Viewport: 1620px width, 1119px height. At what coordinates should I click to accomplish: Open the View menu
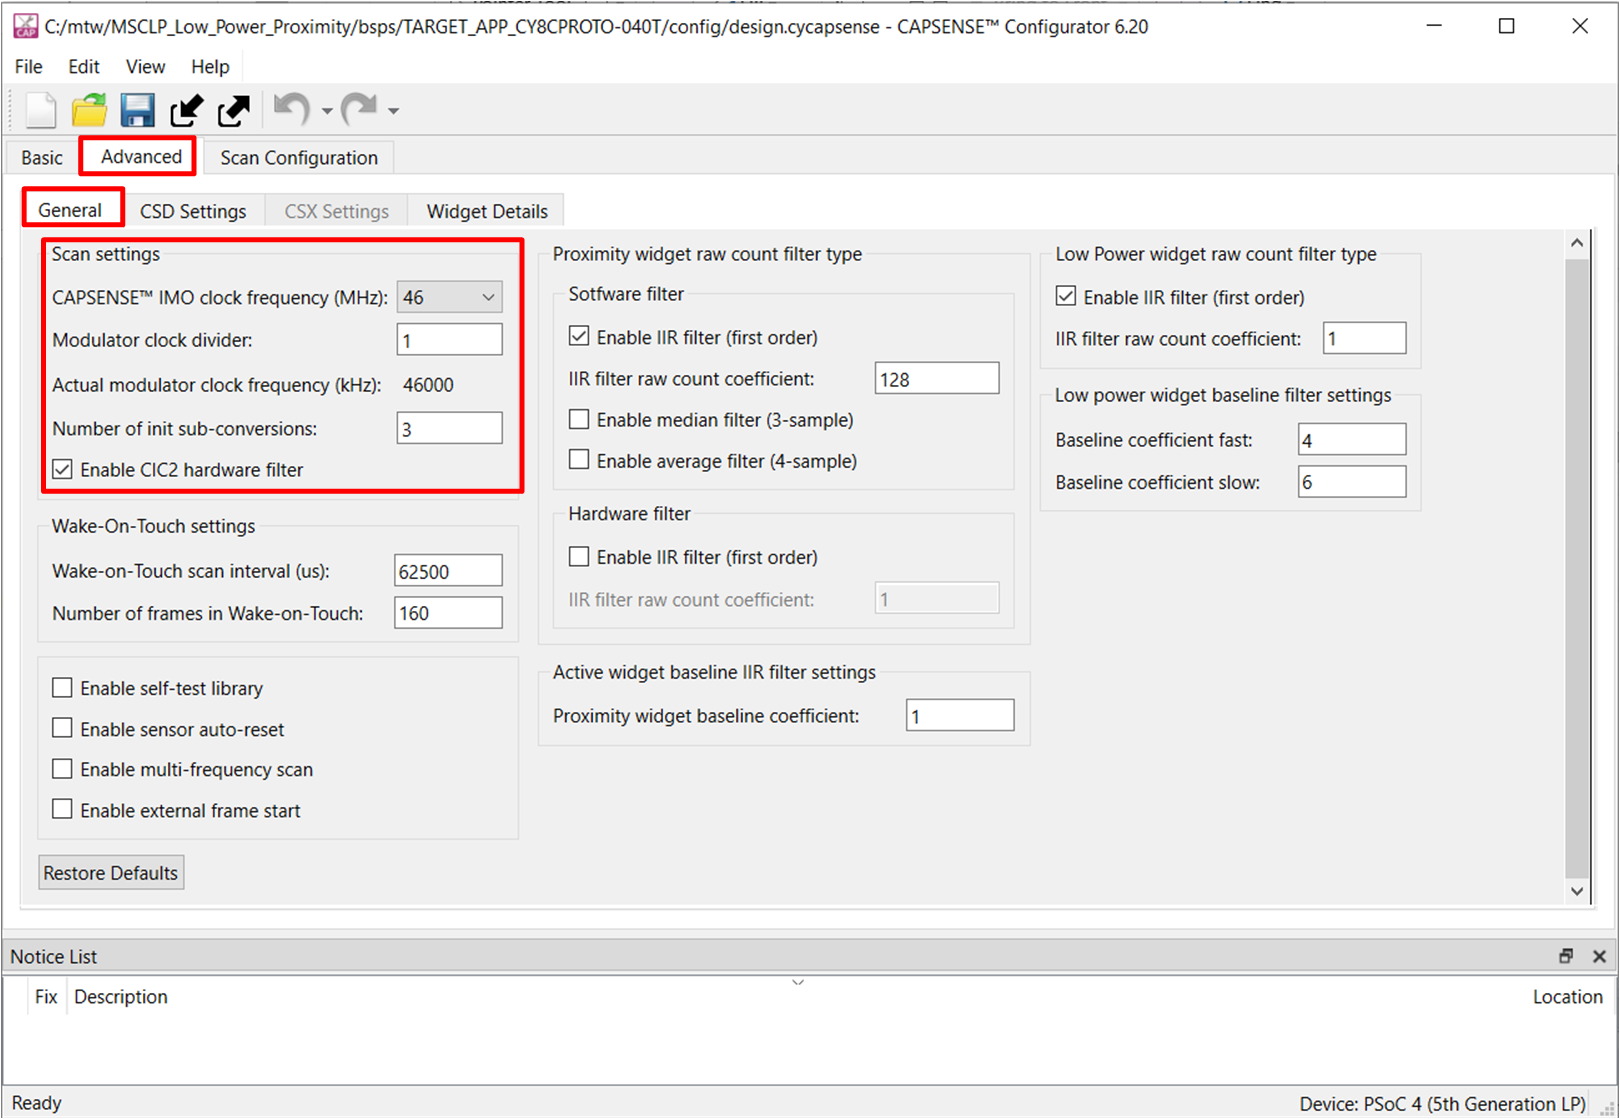point(145,66)
